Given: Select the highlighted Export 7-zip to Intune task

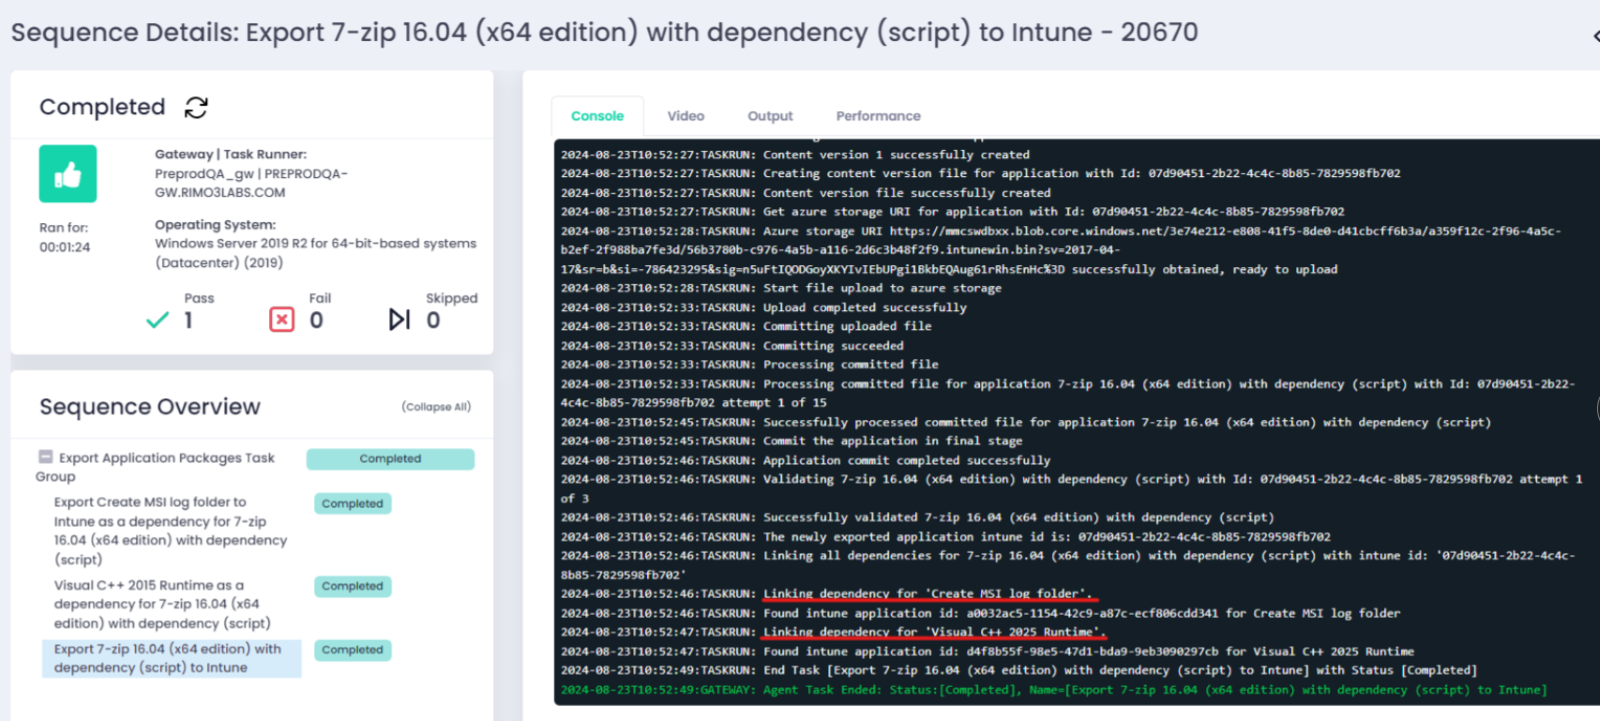Looking at the screenshot, I should [168, 658].
